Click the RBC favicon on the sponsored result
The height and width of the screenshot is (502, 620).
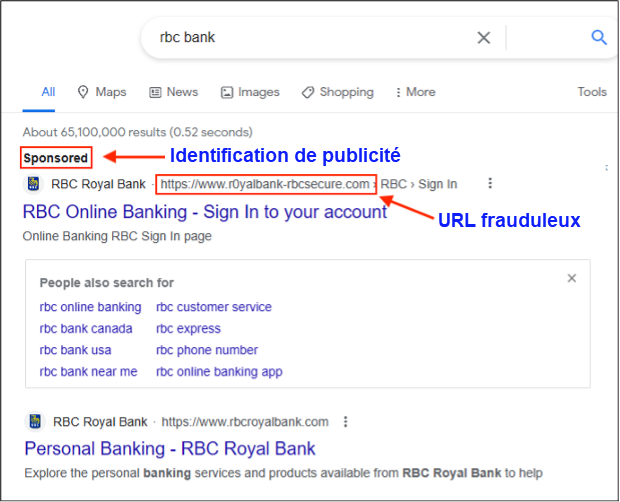pyautogui.click(x=33, y=184)
